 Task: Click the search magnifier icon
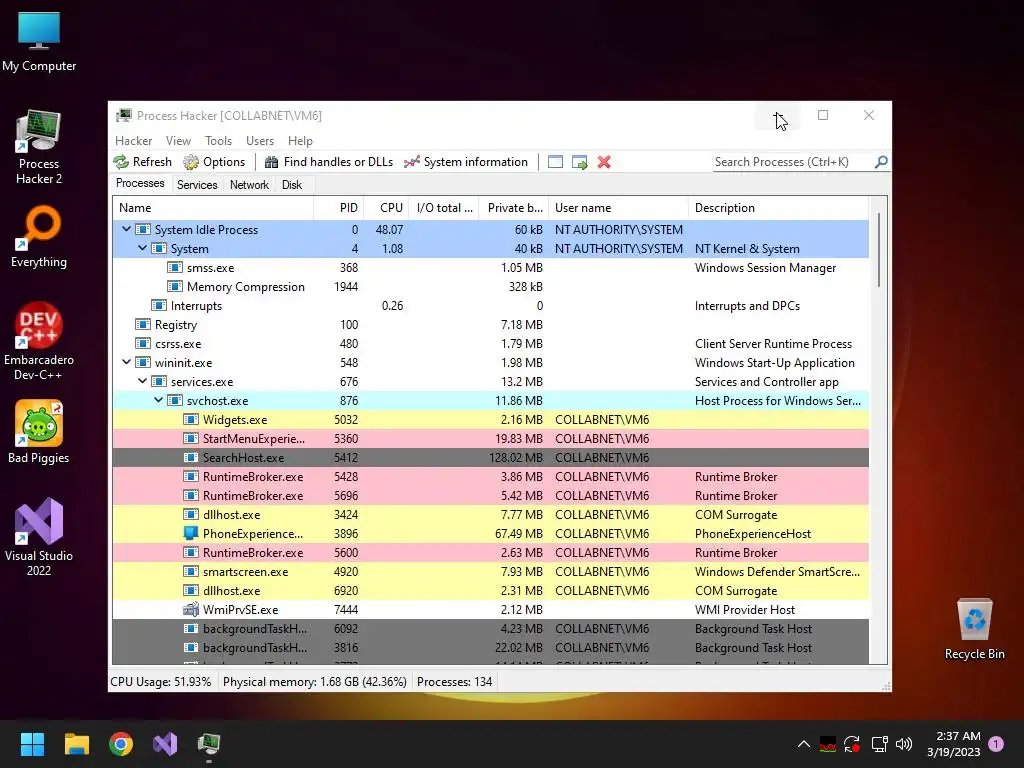[x=881, y=161]
